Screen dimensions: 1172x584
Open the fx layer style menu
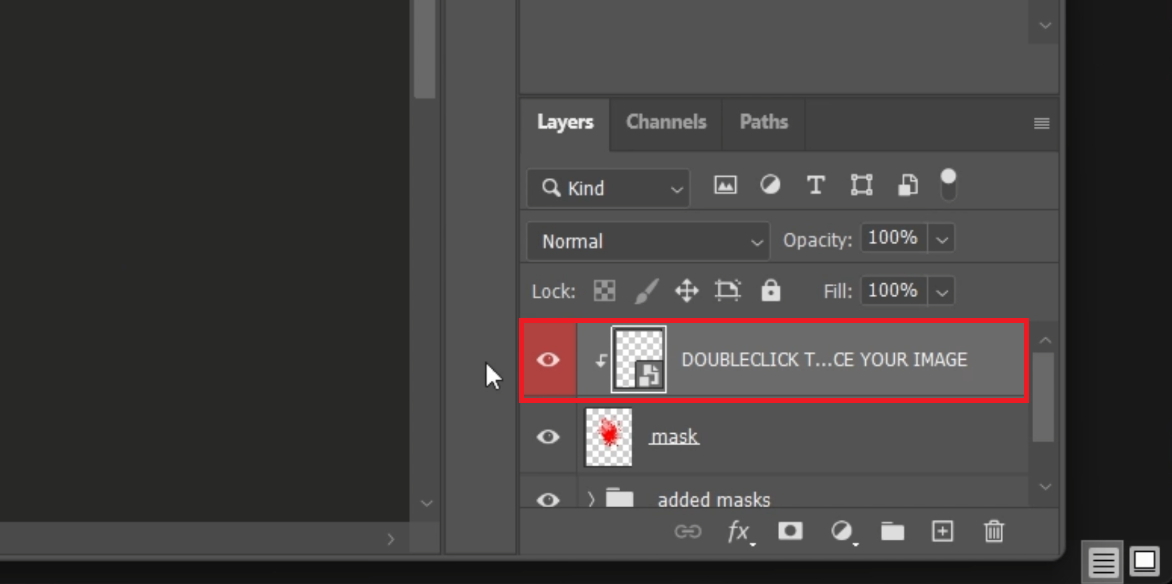click(740, 532)
